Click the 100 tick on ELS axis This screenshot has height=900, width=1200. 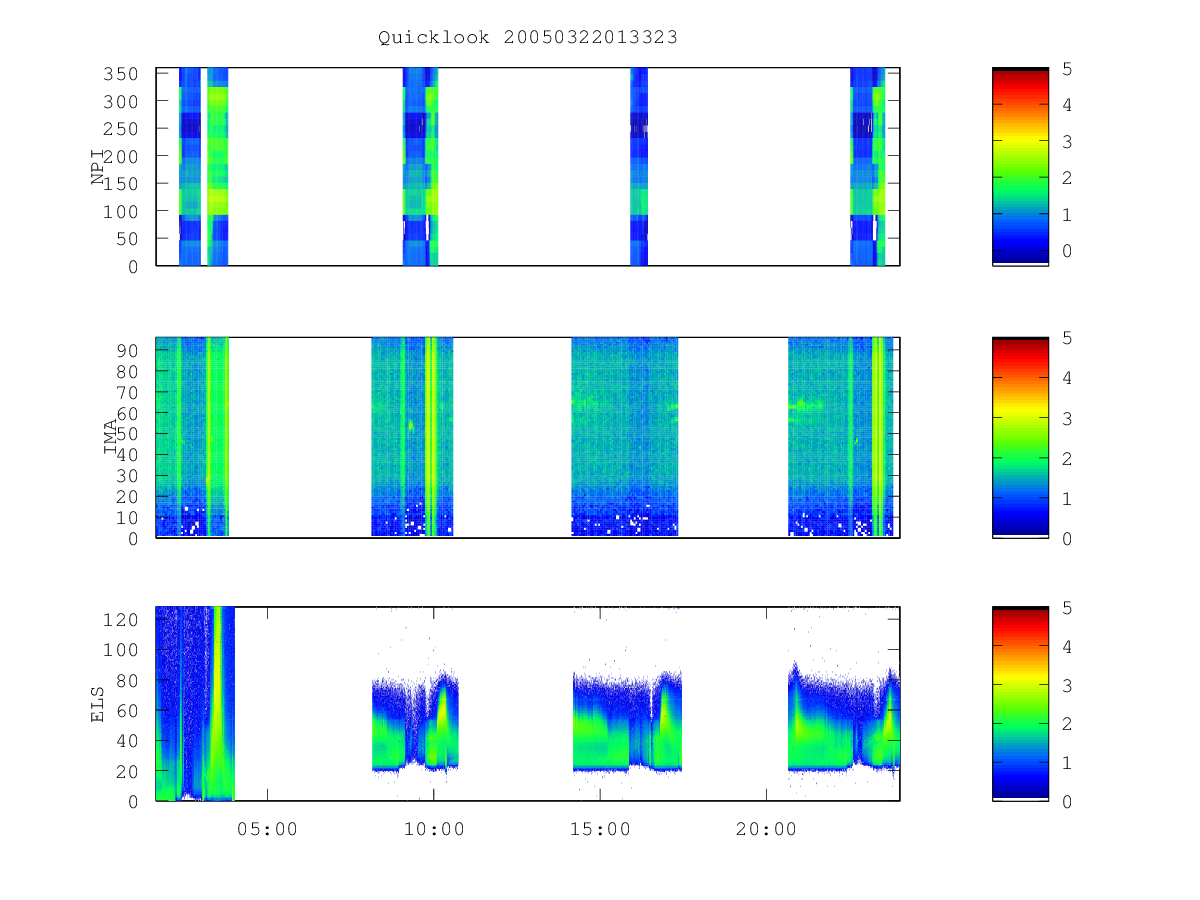[123, 650]
